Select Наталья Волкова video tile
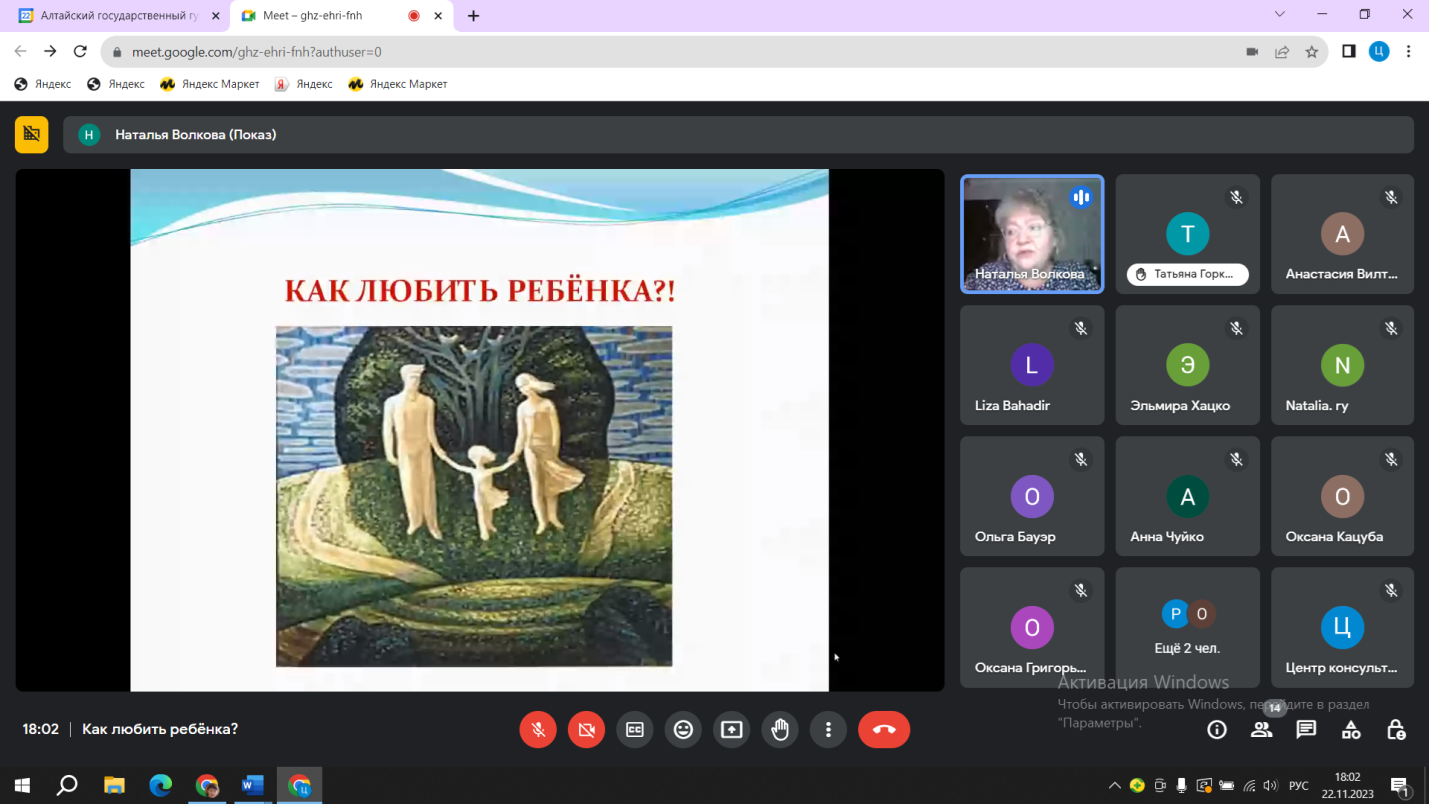 pos(1032,234)
